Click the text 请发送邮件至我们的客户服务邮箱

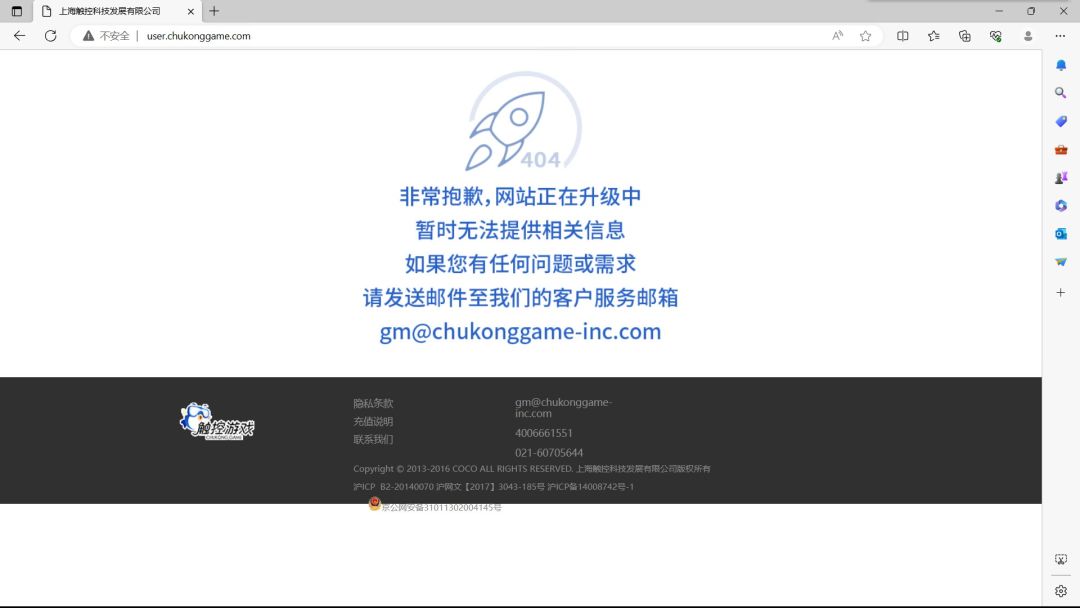tap(520, 297)
